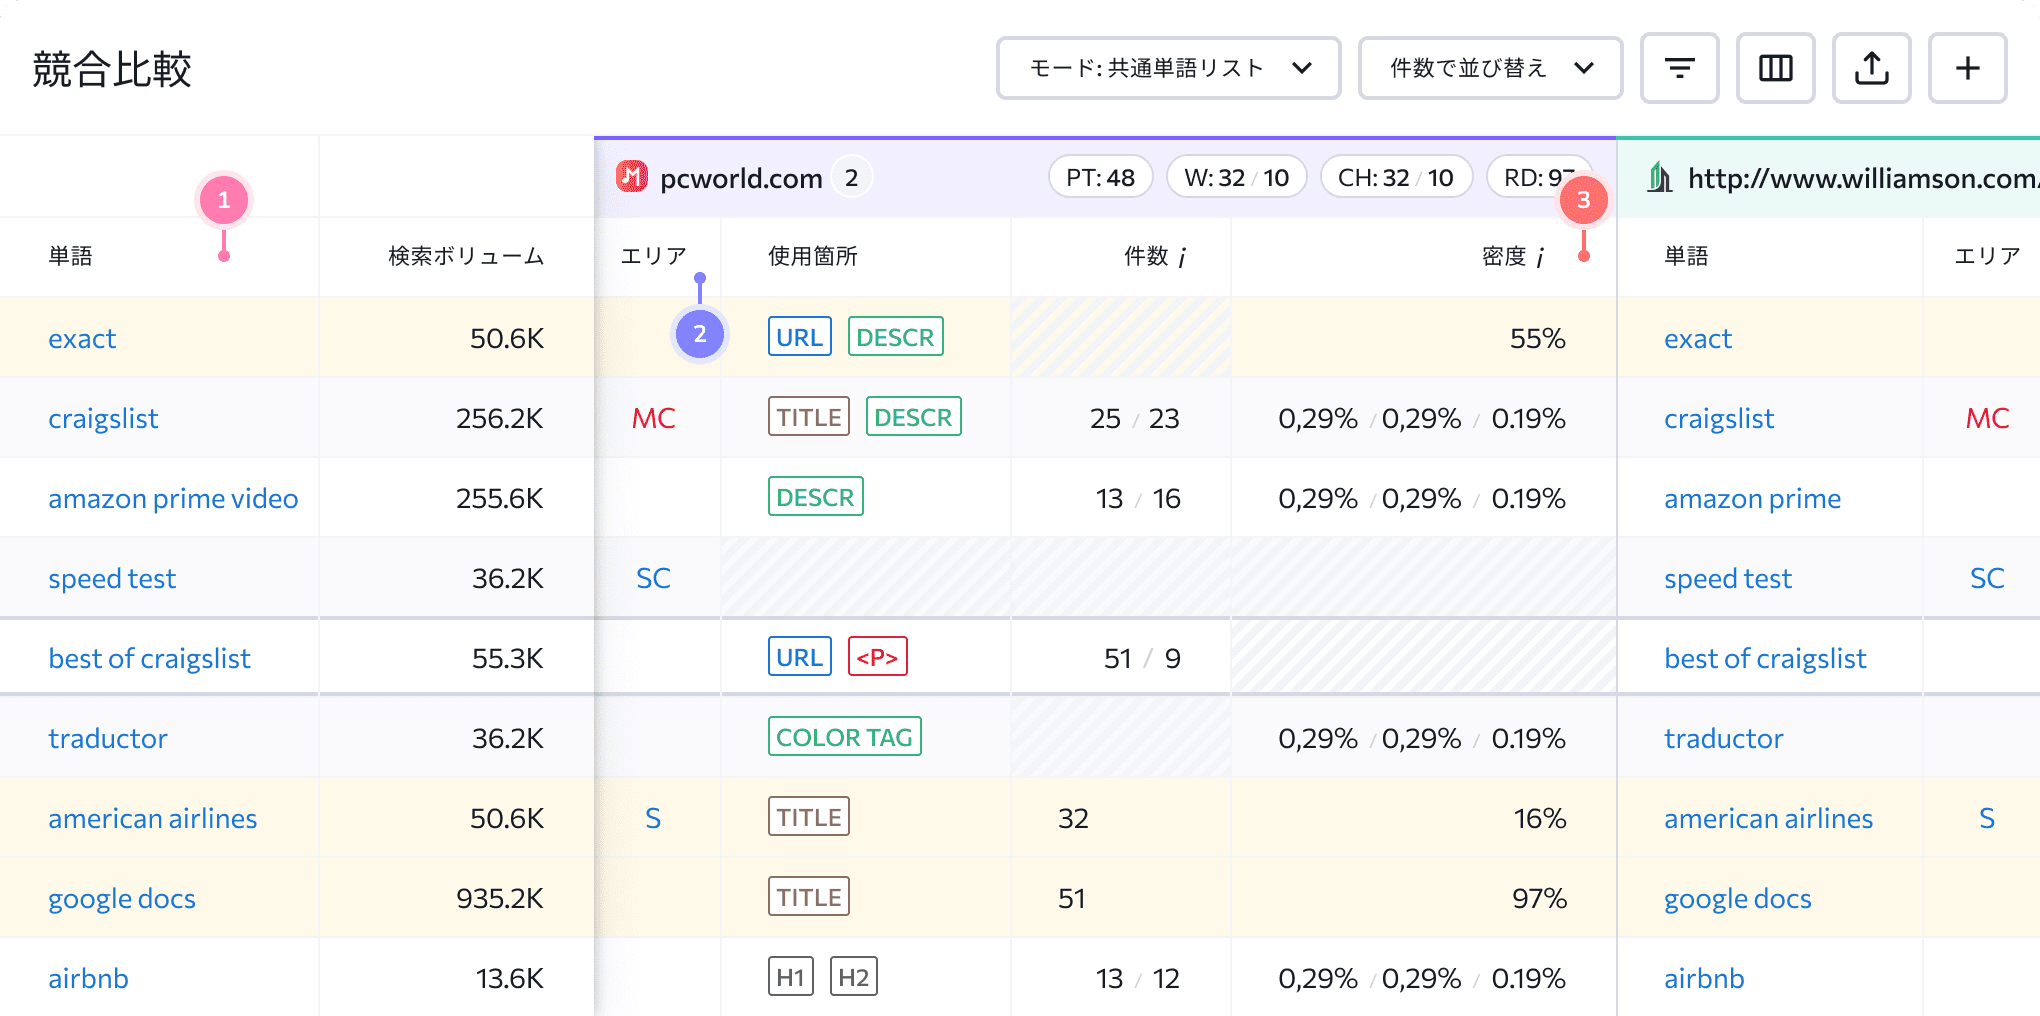This screenshot has width=2040, height=1016.
Task: Sort by the 検索ボリューム column header
Action: pyautogui.click(x=466, y=256)
